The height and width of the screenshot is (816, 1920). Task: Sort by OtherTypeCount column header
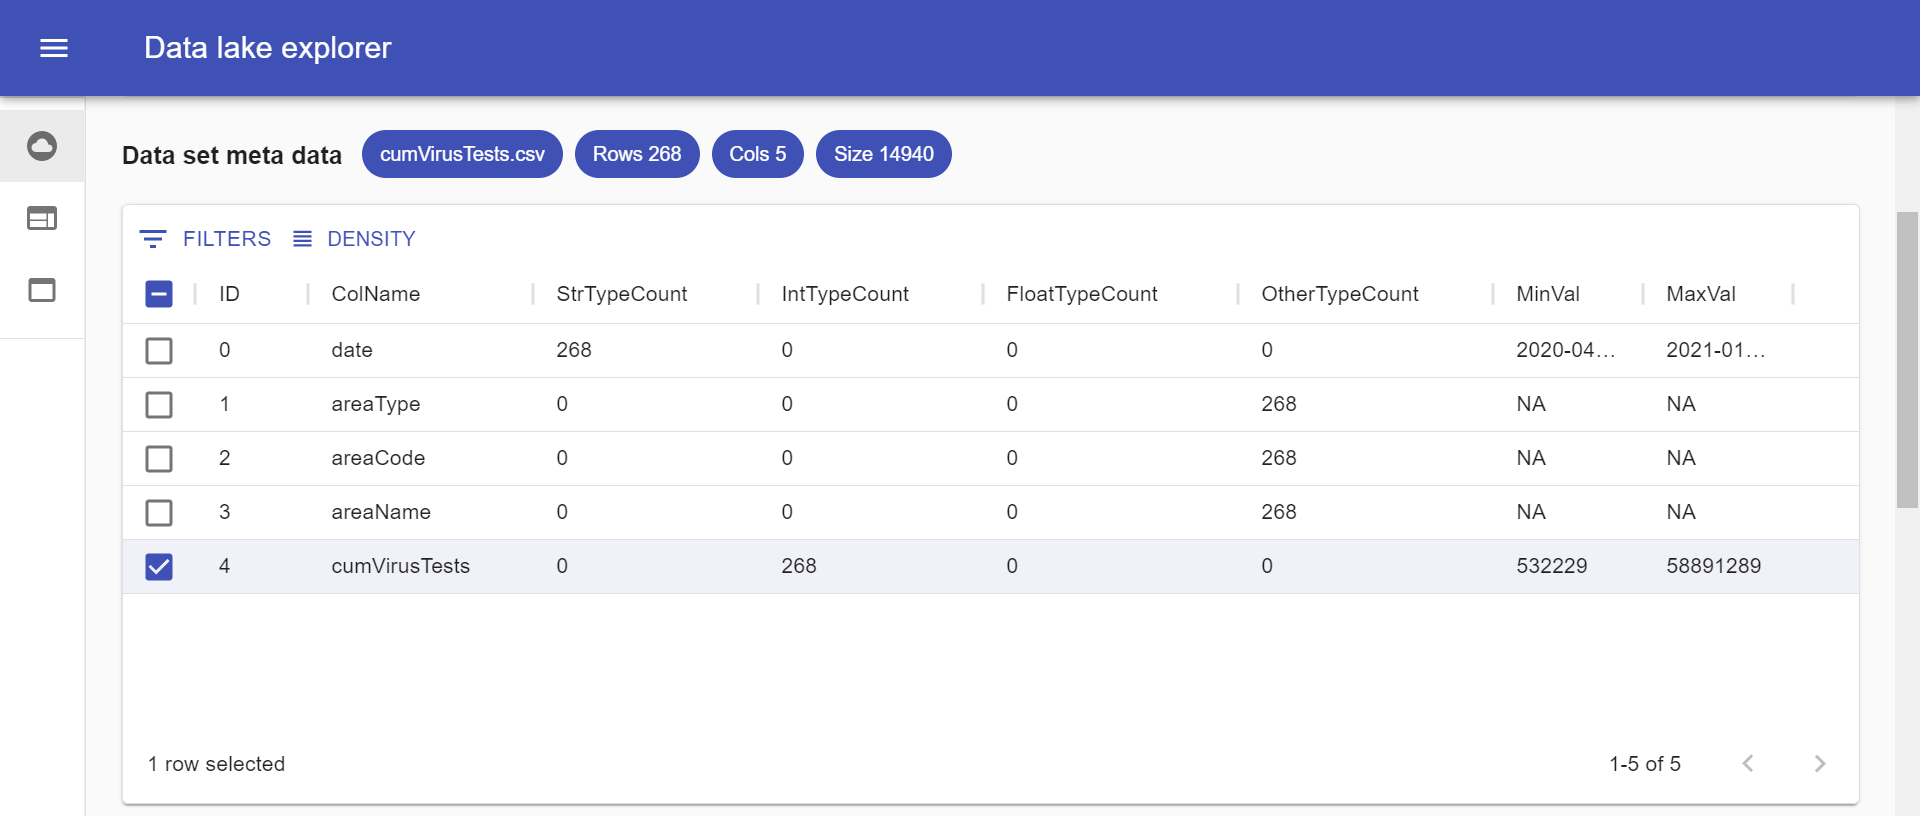[x=1340, y=294]
